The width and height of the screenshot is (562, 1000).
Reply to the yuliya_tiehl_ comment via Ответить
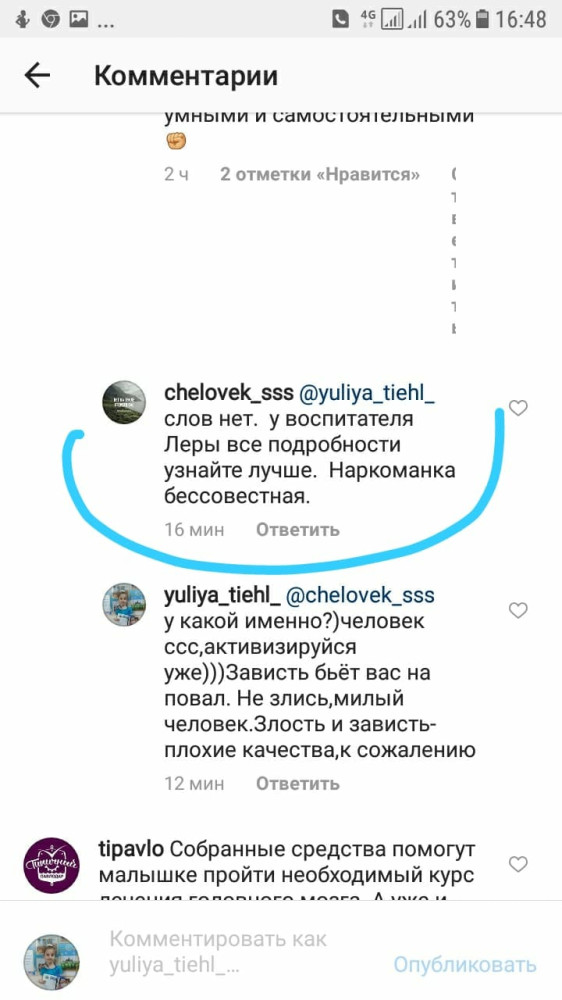pyautogui.click(x=298, y=784)
